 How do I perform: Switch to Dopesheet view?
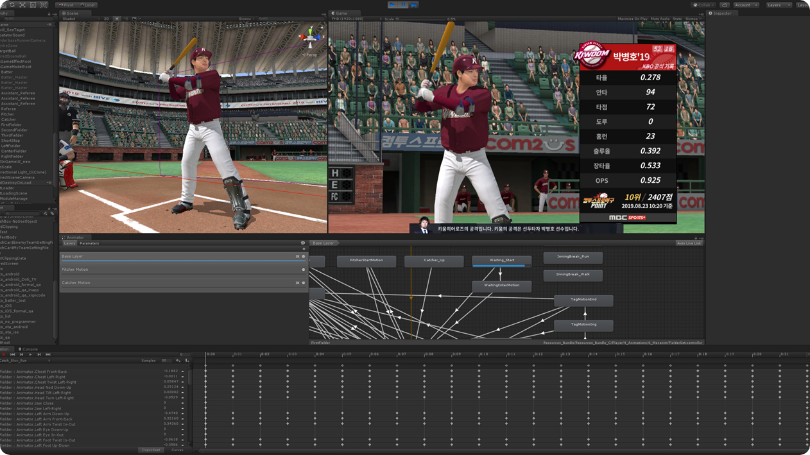[x=151, y=450]
